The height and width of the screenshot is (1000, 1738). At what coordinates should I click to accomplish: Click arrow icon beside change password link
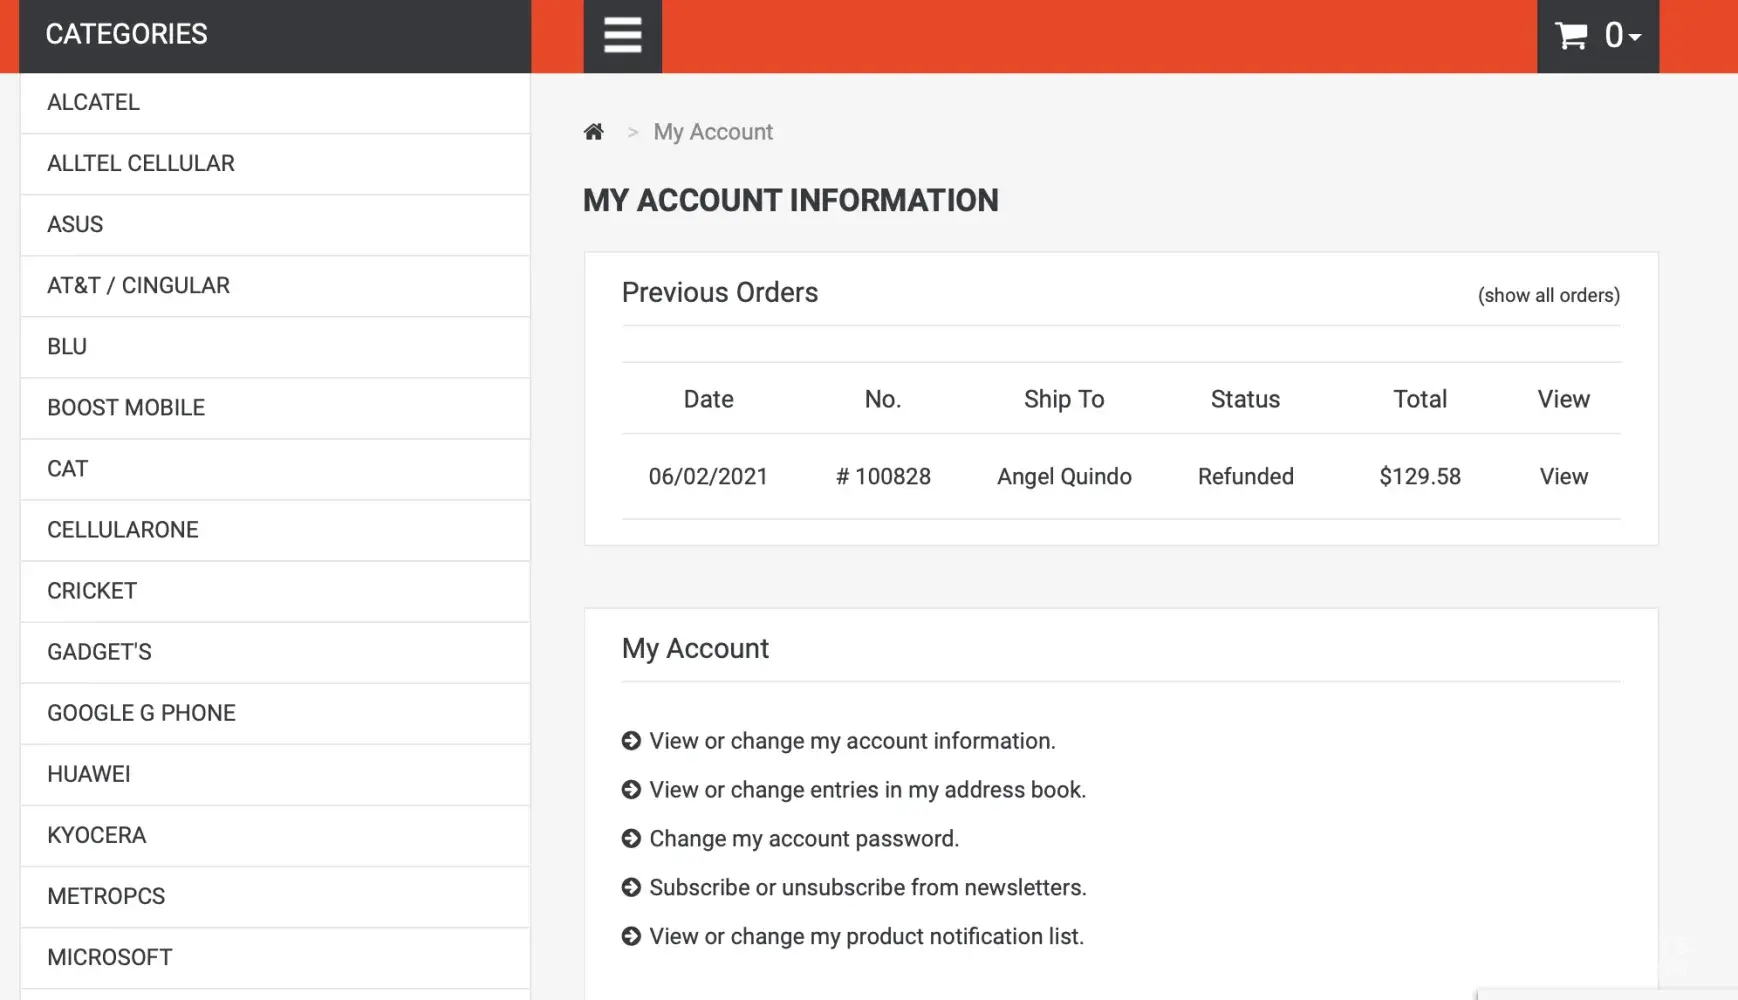click(x=631, y=839)
